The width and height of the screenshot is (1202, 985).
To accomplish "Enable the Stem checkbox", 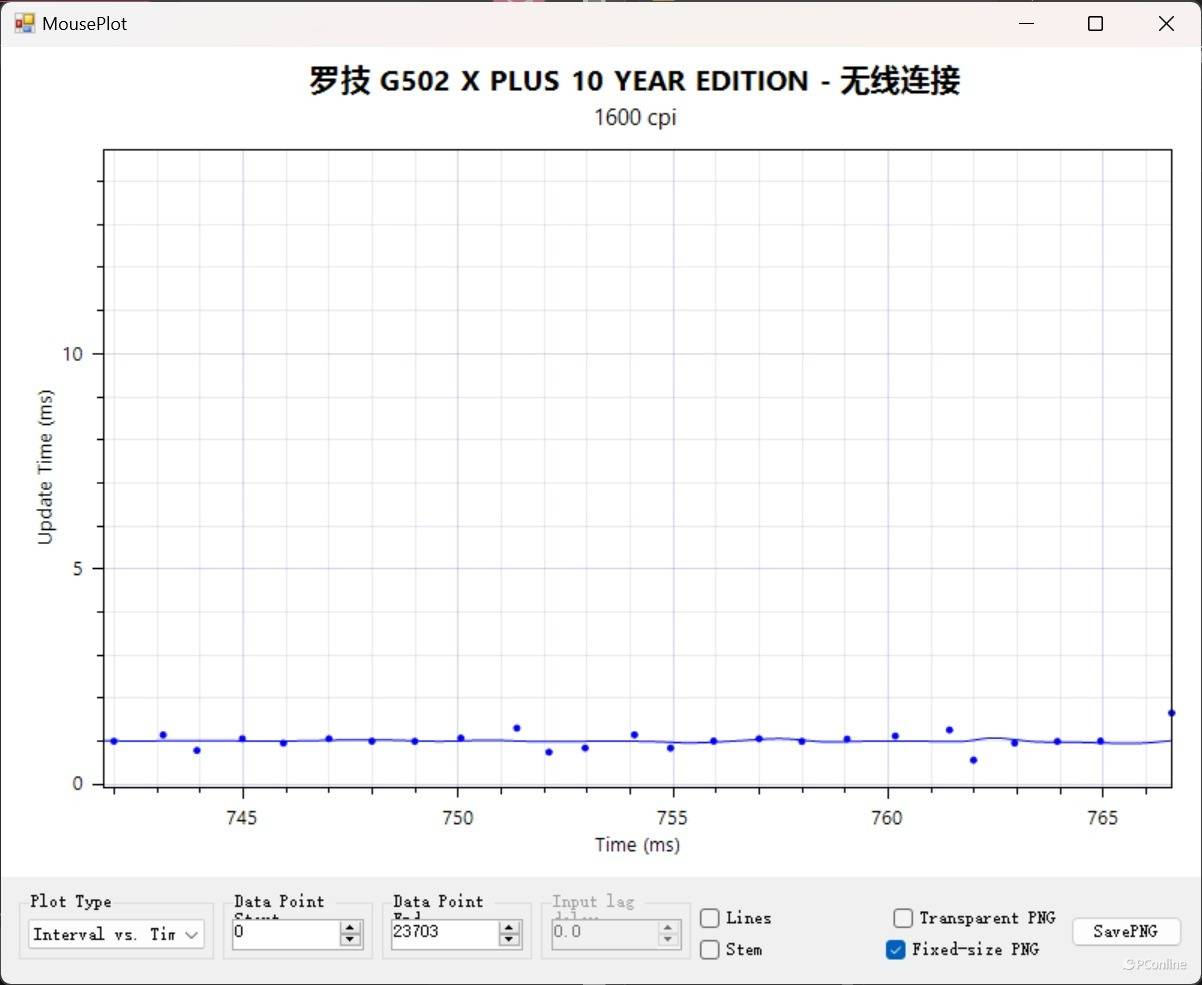I will coord(710,949).
